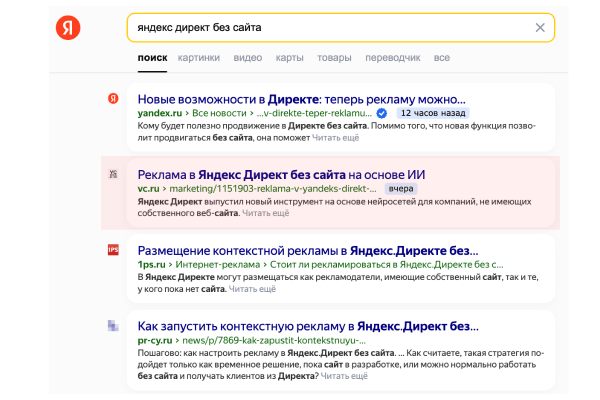Open the Yandex logo home link
600x400 pixels.
(x=68, y=28)
